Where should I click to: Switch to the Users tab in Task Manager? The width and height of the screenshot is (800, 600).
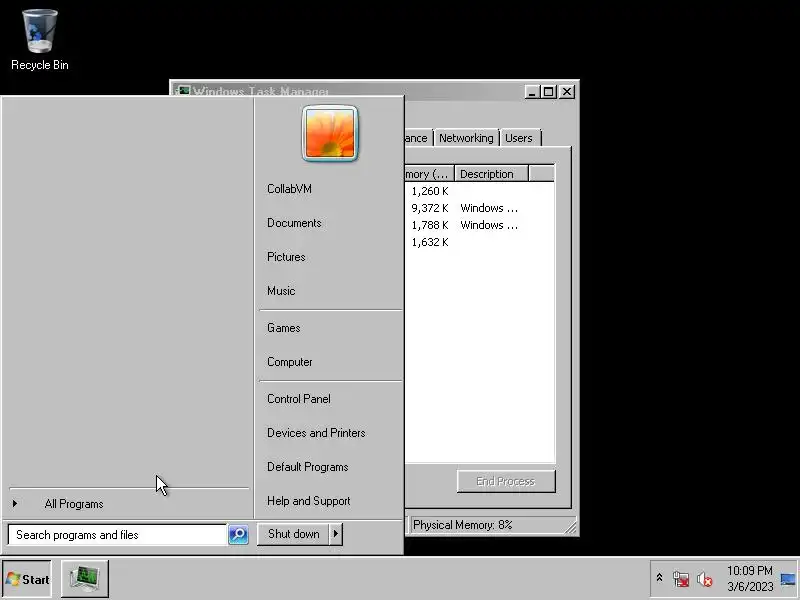[x=518, y=138]
